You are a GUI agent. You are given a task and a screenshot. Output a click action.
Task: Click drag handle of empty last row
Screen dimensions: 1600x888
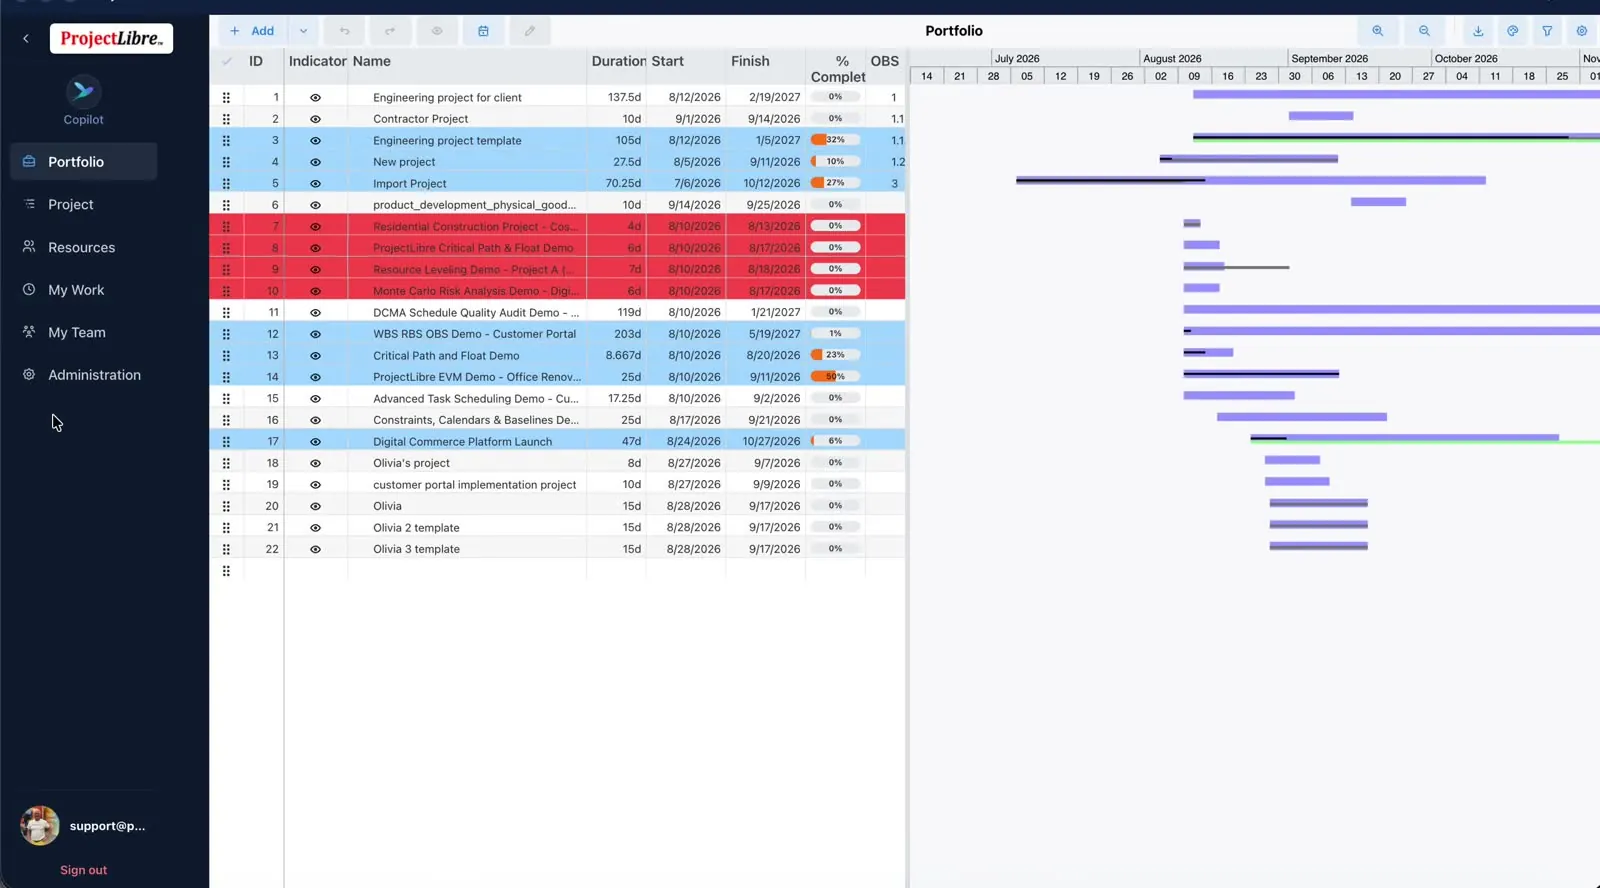[x=226, y=571]
